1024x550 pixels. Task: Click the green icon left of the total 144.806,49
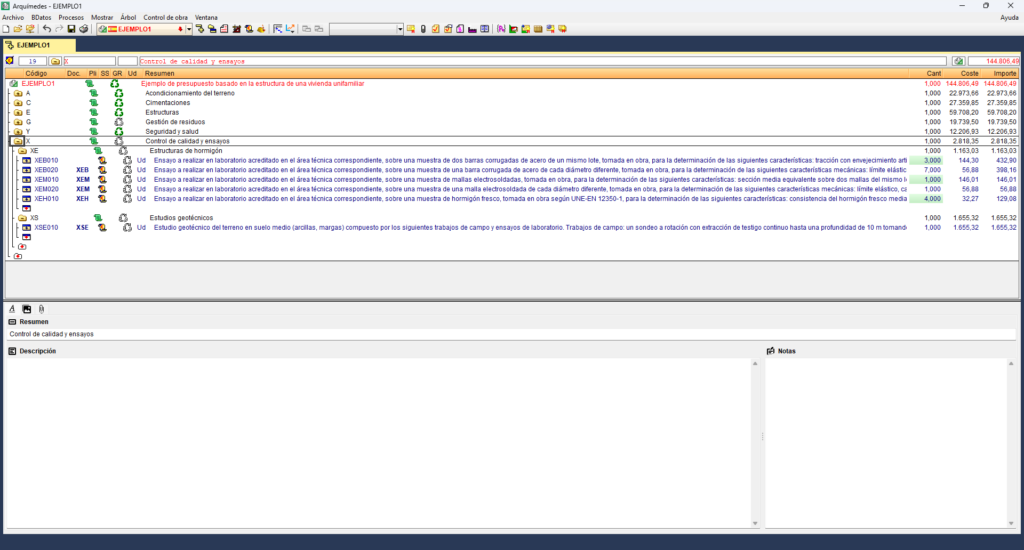(x=958, y=61)
